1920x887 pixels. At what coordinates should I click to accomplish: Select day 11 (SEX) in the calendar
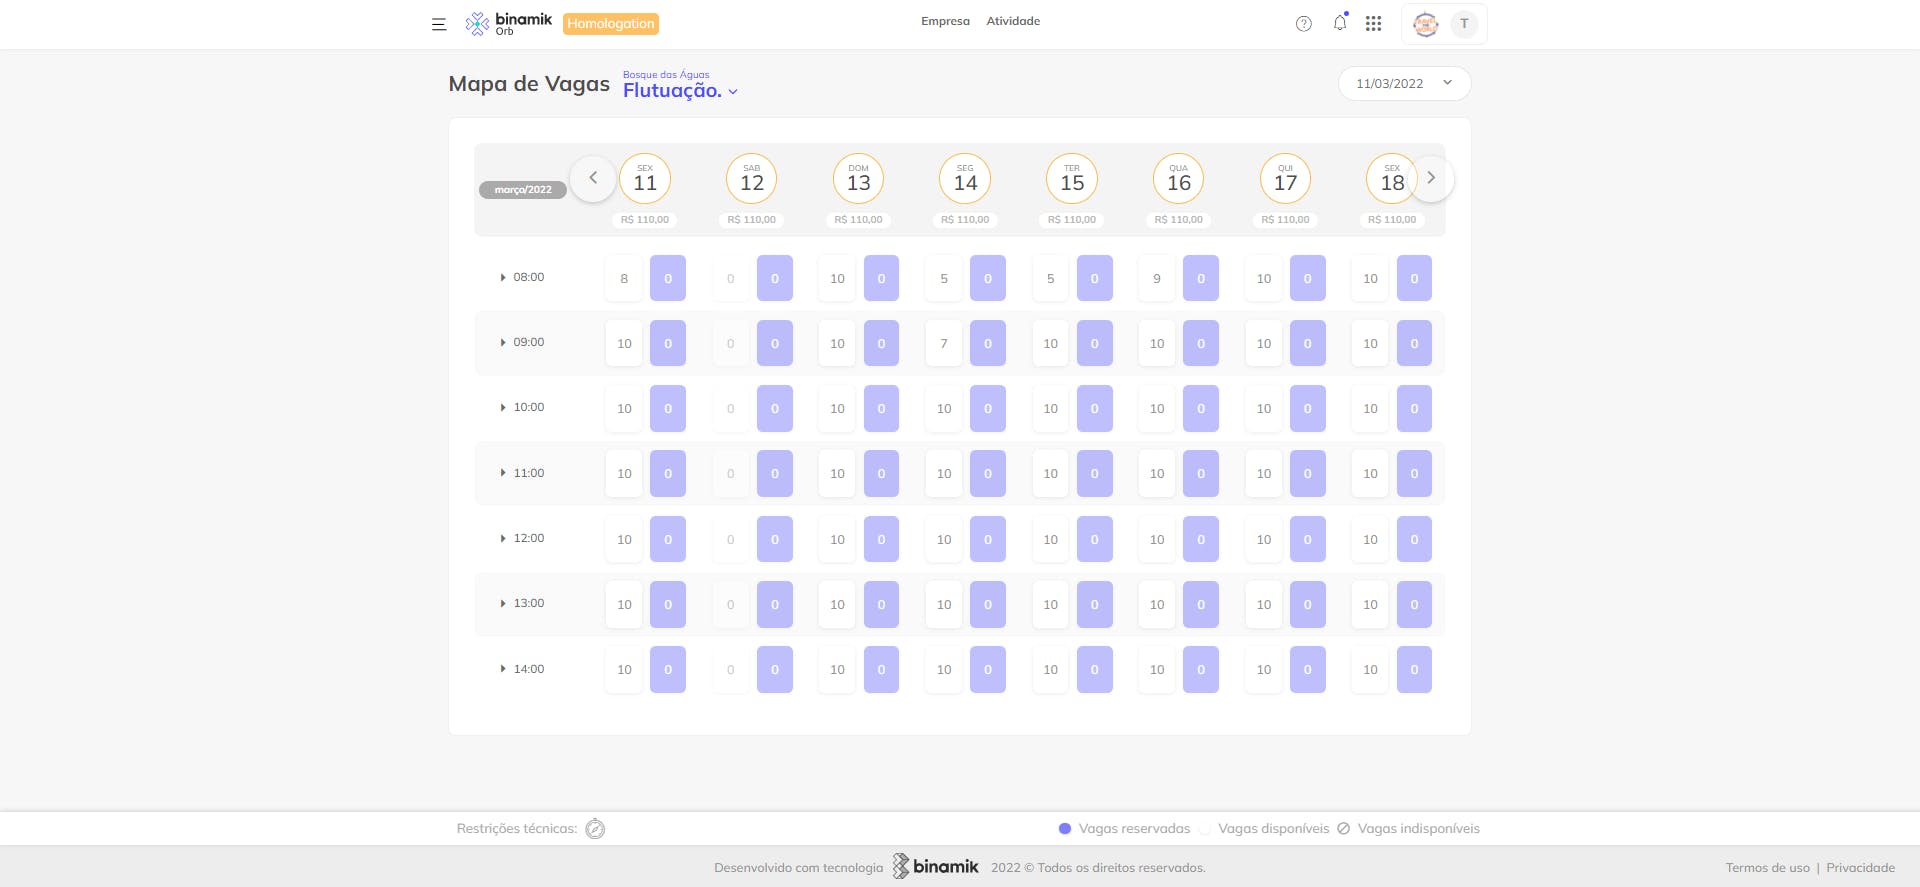[x=645, y=179]
